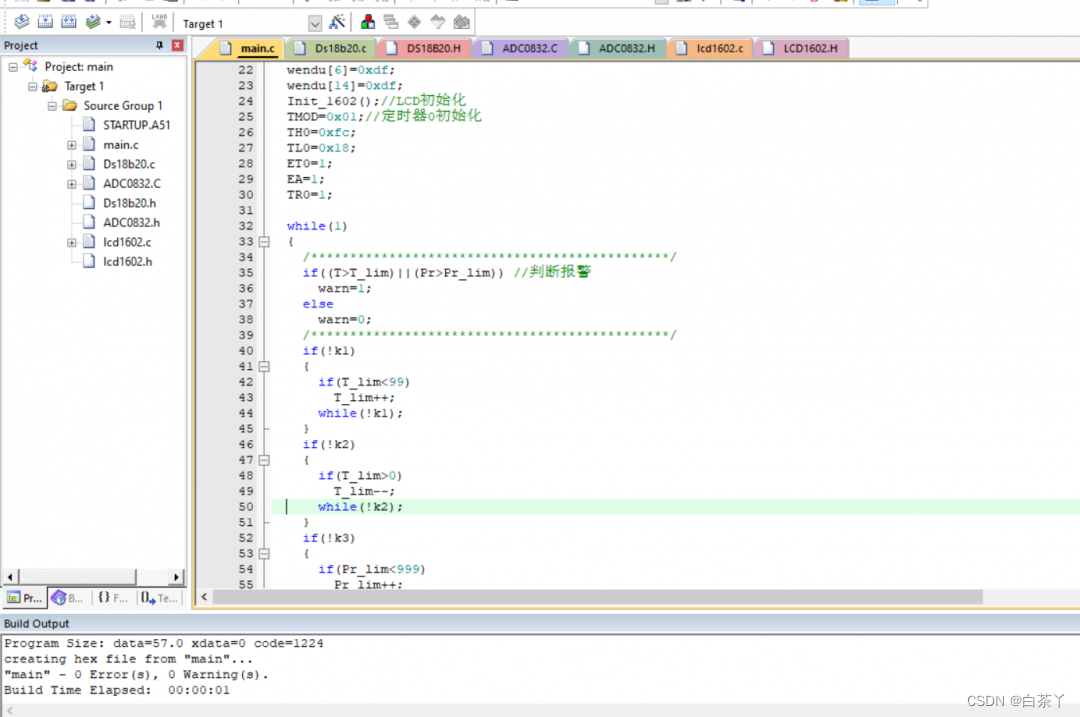The image size is (1080, 717).
Task: Click the Build target toolbar icon
Action: click(45, 23)
